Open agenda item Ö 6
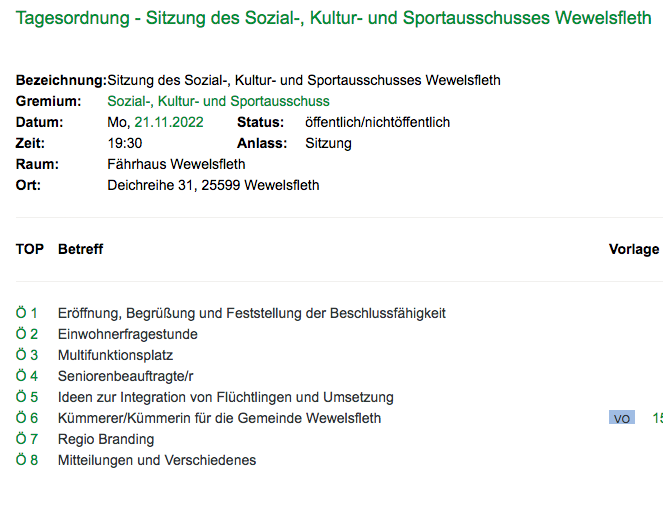This screenshot has height=506, width=663. 27,418
